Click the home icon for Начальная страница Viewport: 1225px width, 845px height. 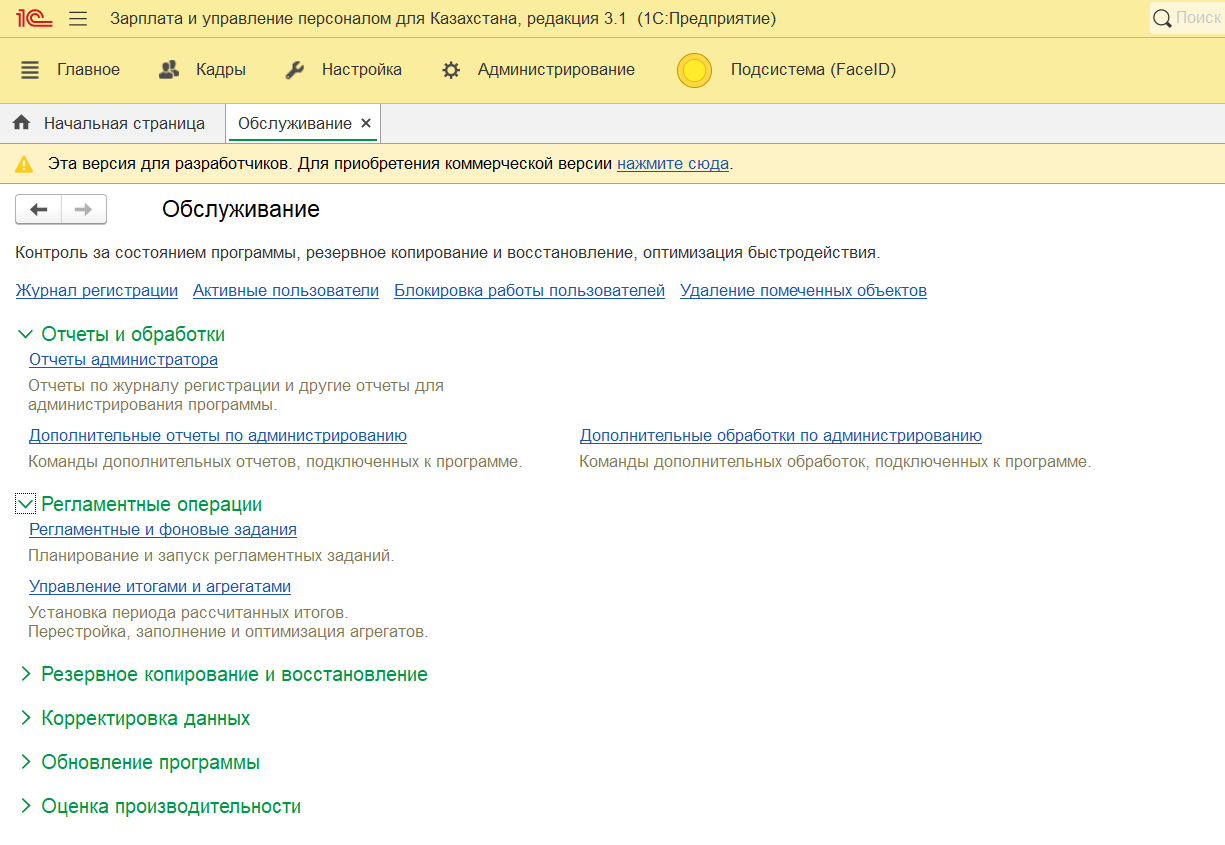[21, 123]
